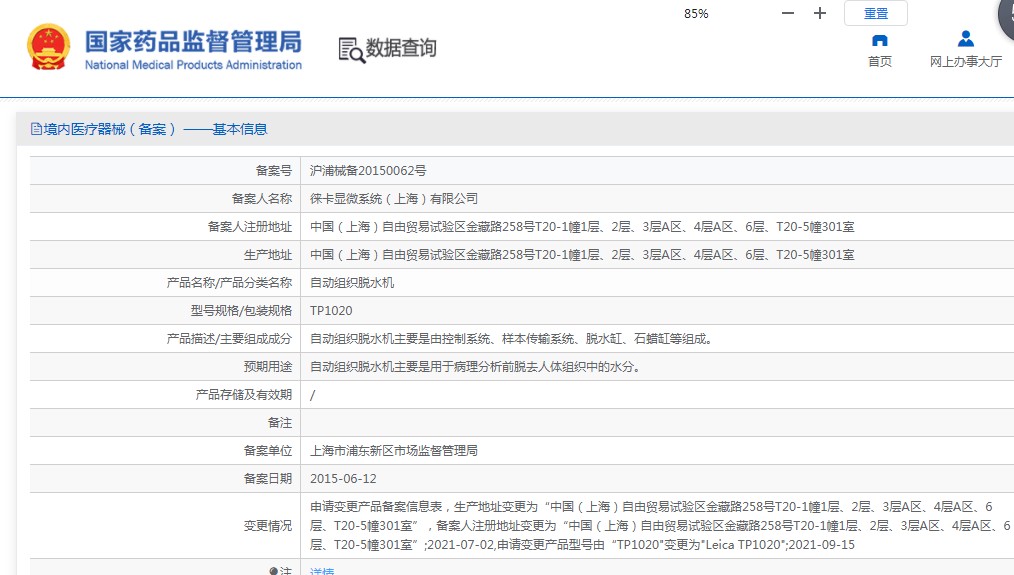Click the 上海市浦东新区市场监督管理局 filing authority cell
Viewport: 1014px width, 575px height.
pyautogui.click(x=394, y=451)
